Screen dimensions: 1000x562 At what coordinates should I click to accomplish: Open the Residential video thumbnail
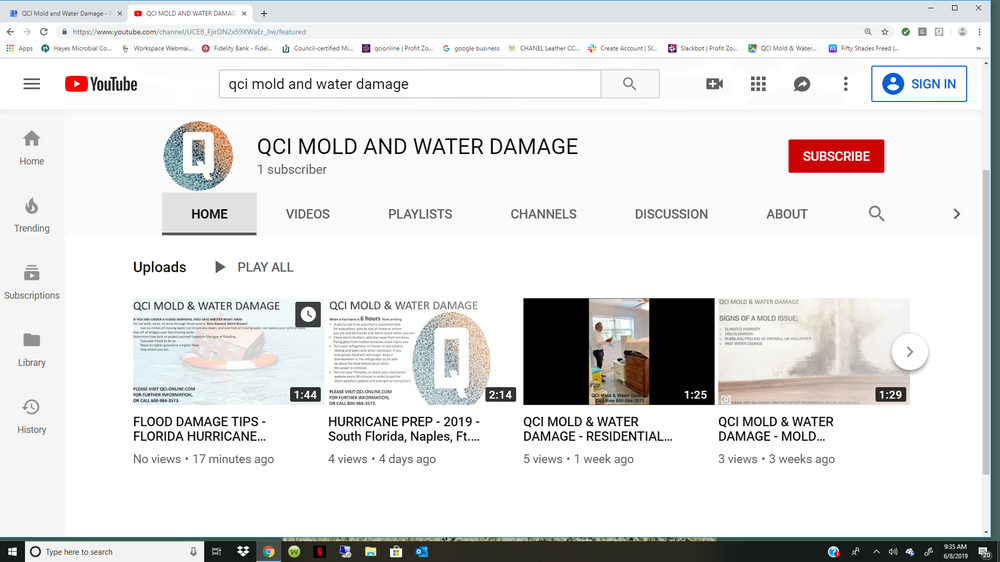pos(619,351)
